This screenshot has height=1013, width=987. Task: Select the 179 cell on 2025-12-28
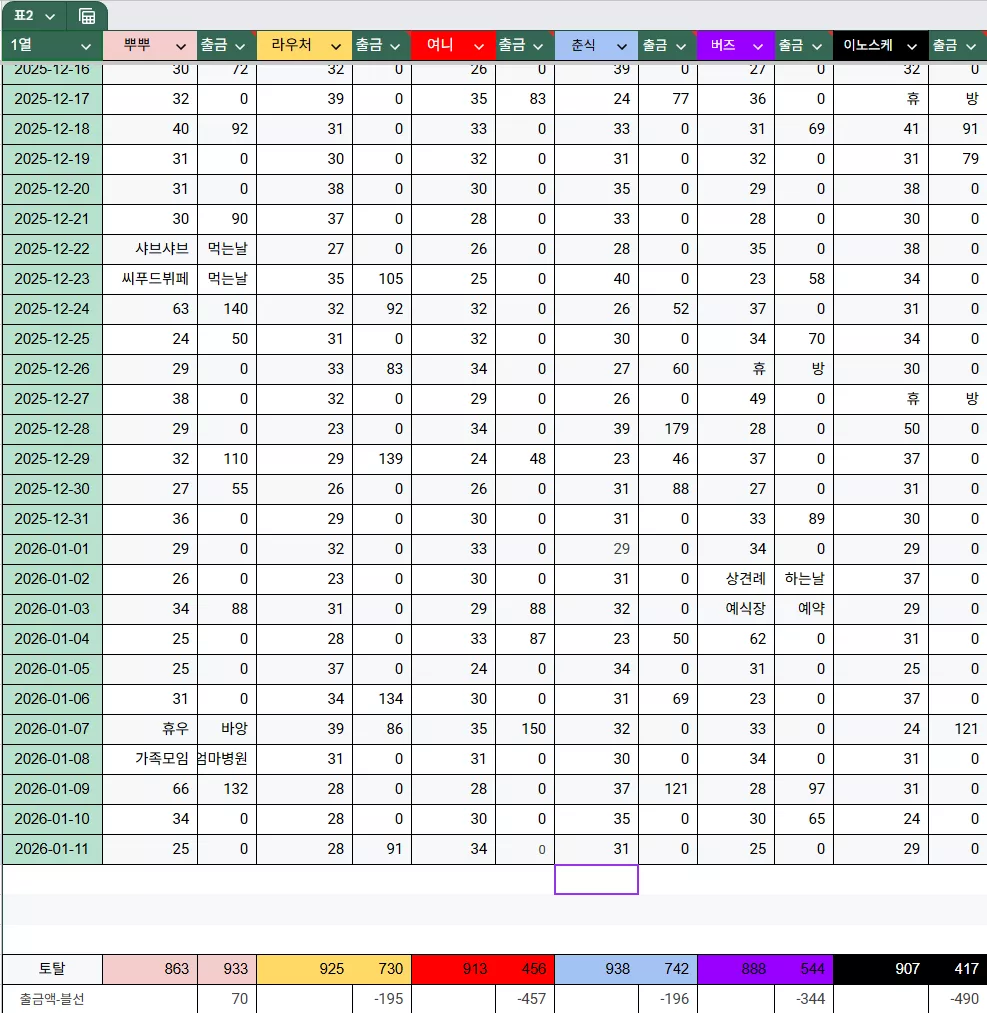[x=667, y=429]
